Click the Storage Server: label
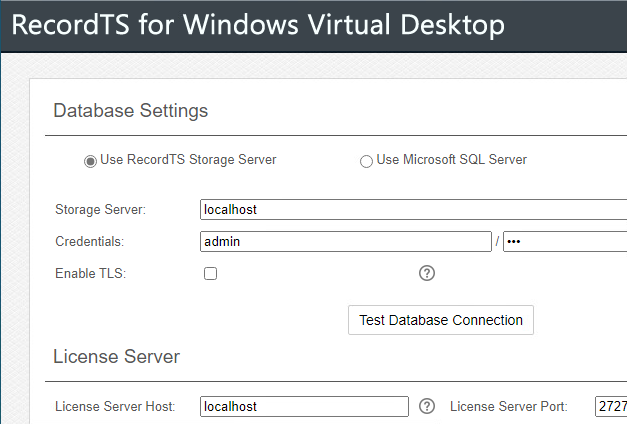The width and height of the screenshot is (627, 424). tap(100, 210)
